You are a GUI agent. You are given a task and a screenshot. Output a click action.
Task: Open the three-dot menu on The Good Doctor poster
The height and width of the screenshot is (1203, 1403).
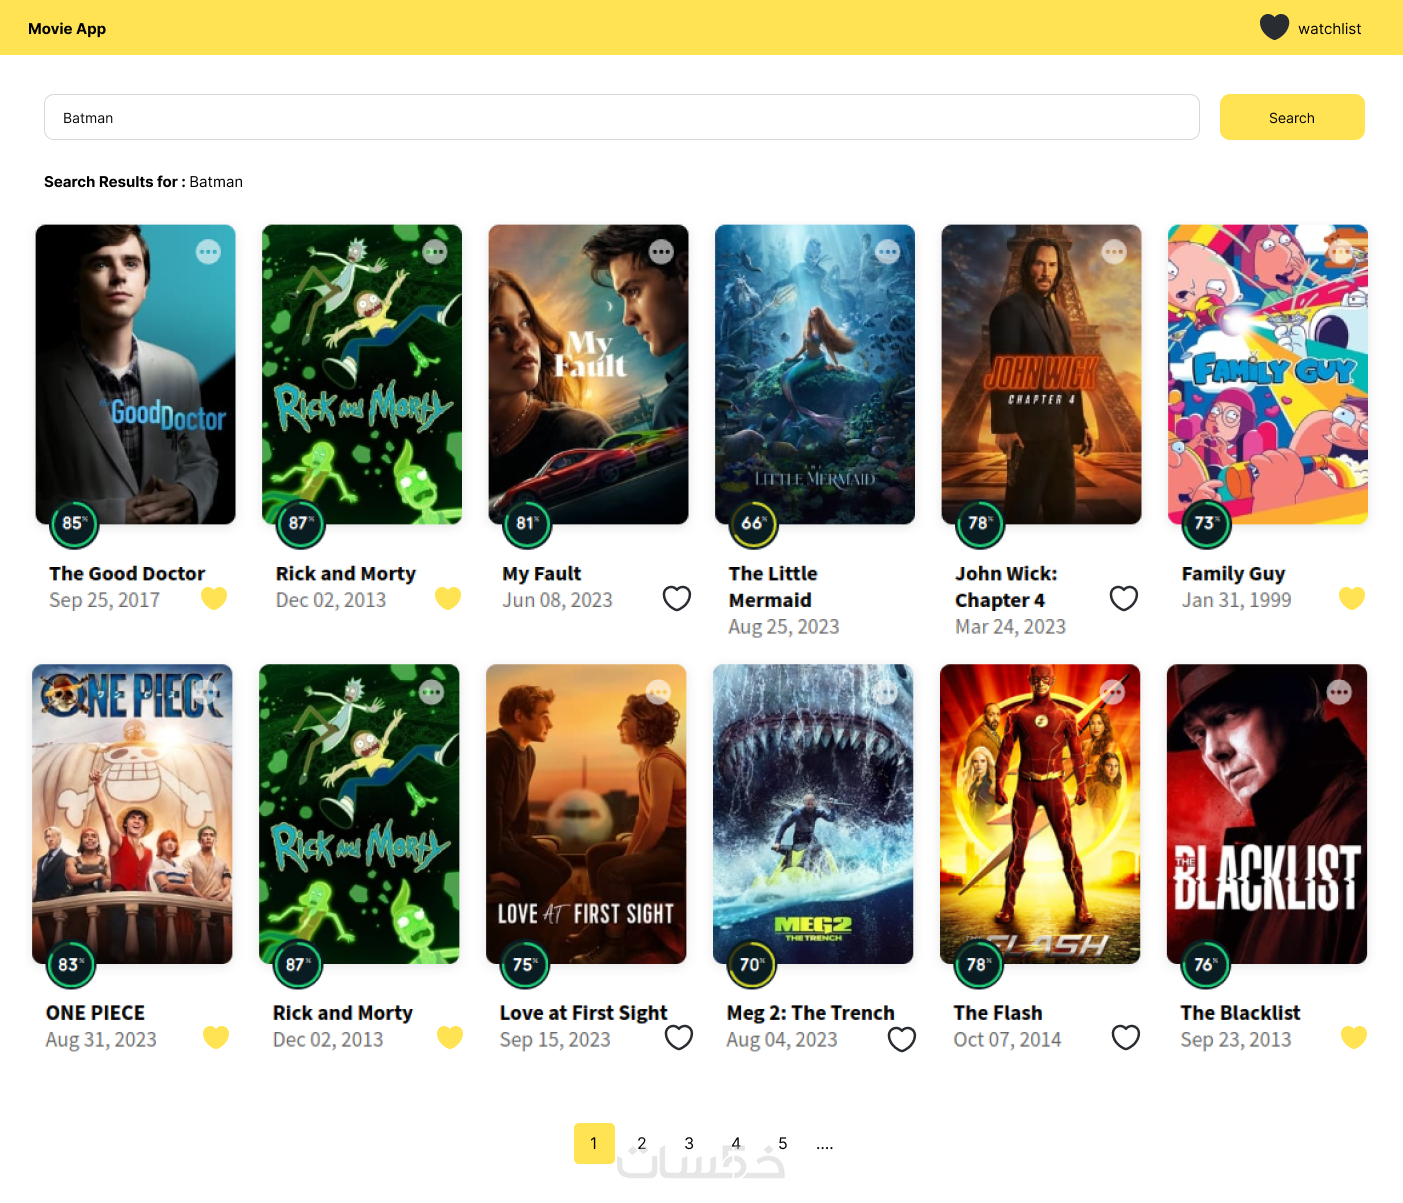click(208, 252)
